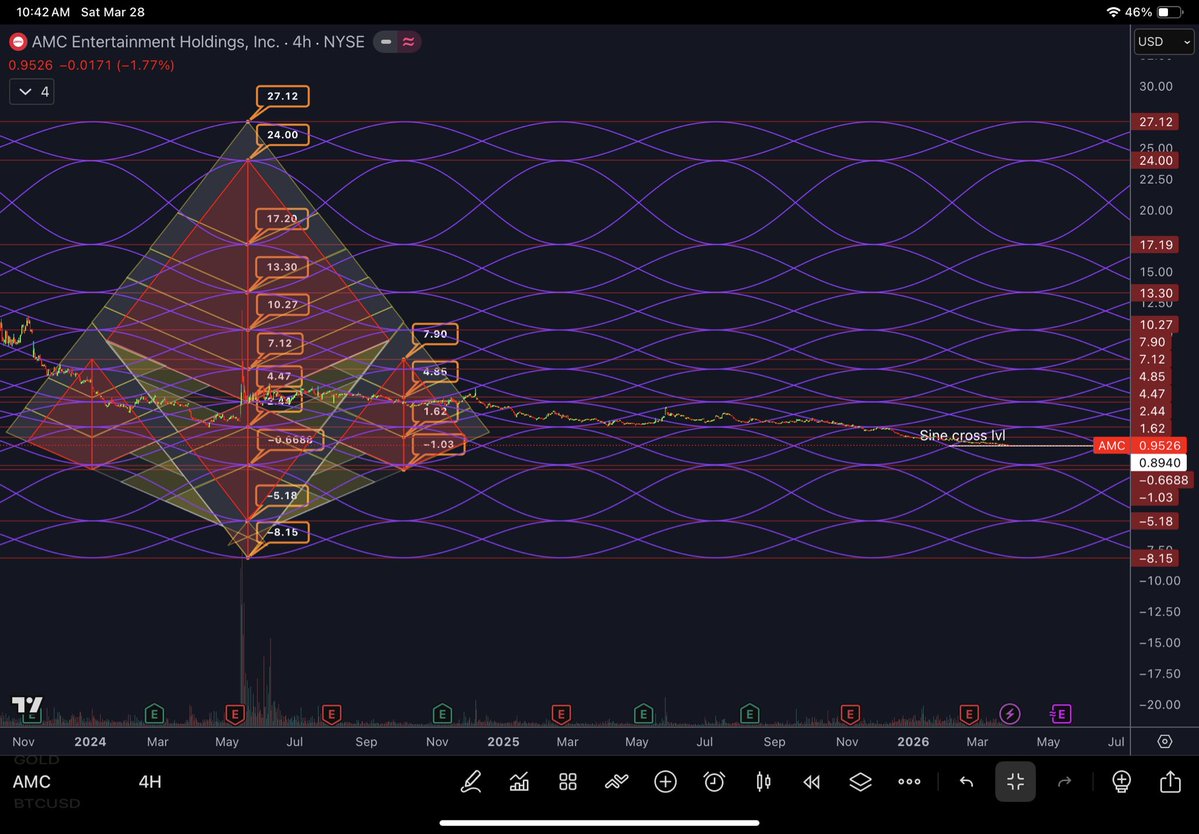Select the drawing tools pencil icon
The width and height of the screenshot is (1199, 834).
pos(471,781)
